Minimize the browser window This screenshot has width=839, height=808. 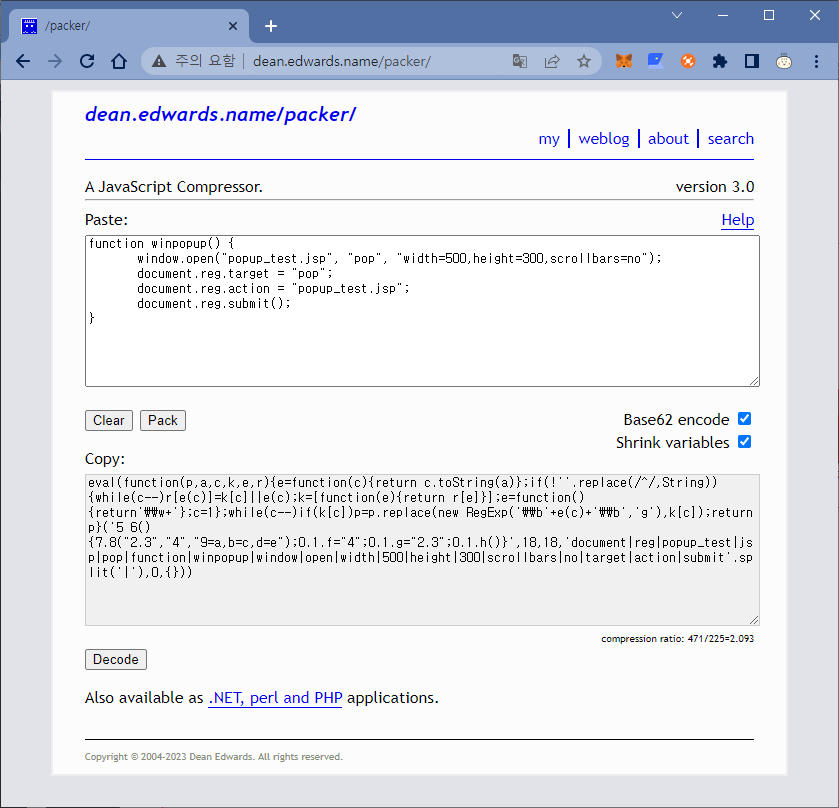723,15
